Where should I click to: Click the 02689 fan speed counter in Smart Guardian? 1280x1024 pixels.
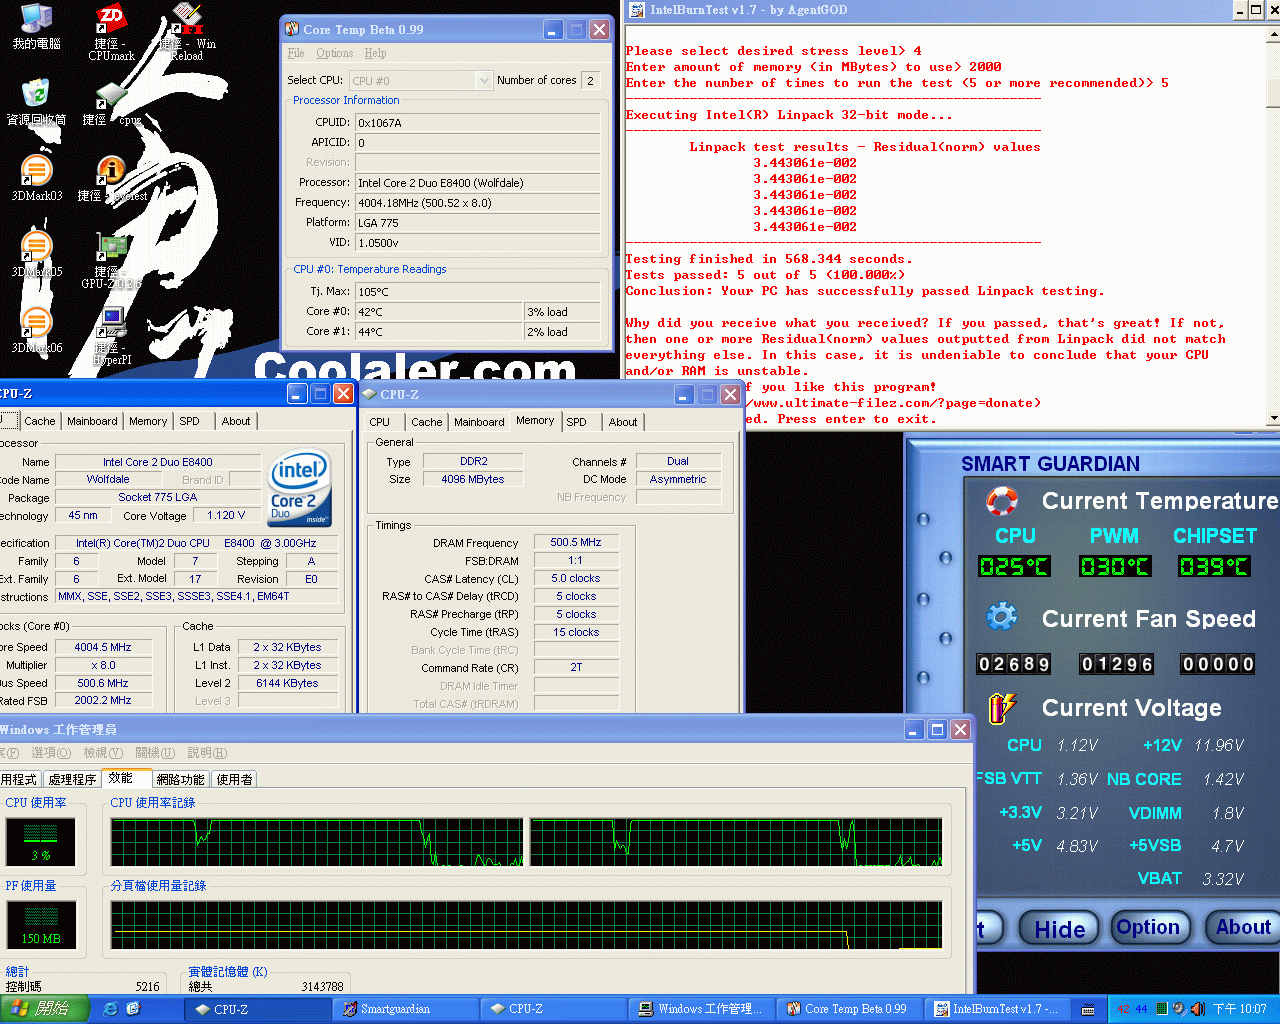pos(1014,664)
